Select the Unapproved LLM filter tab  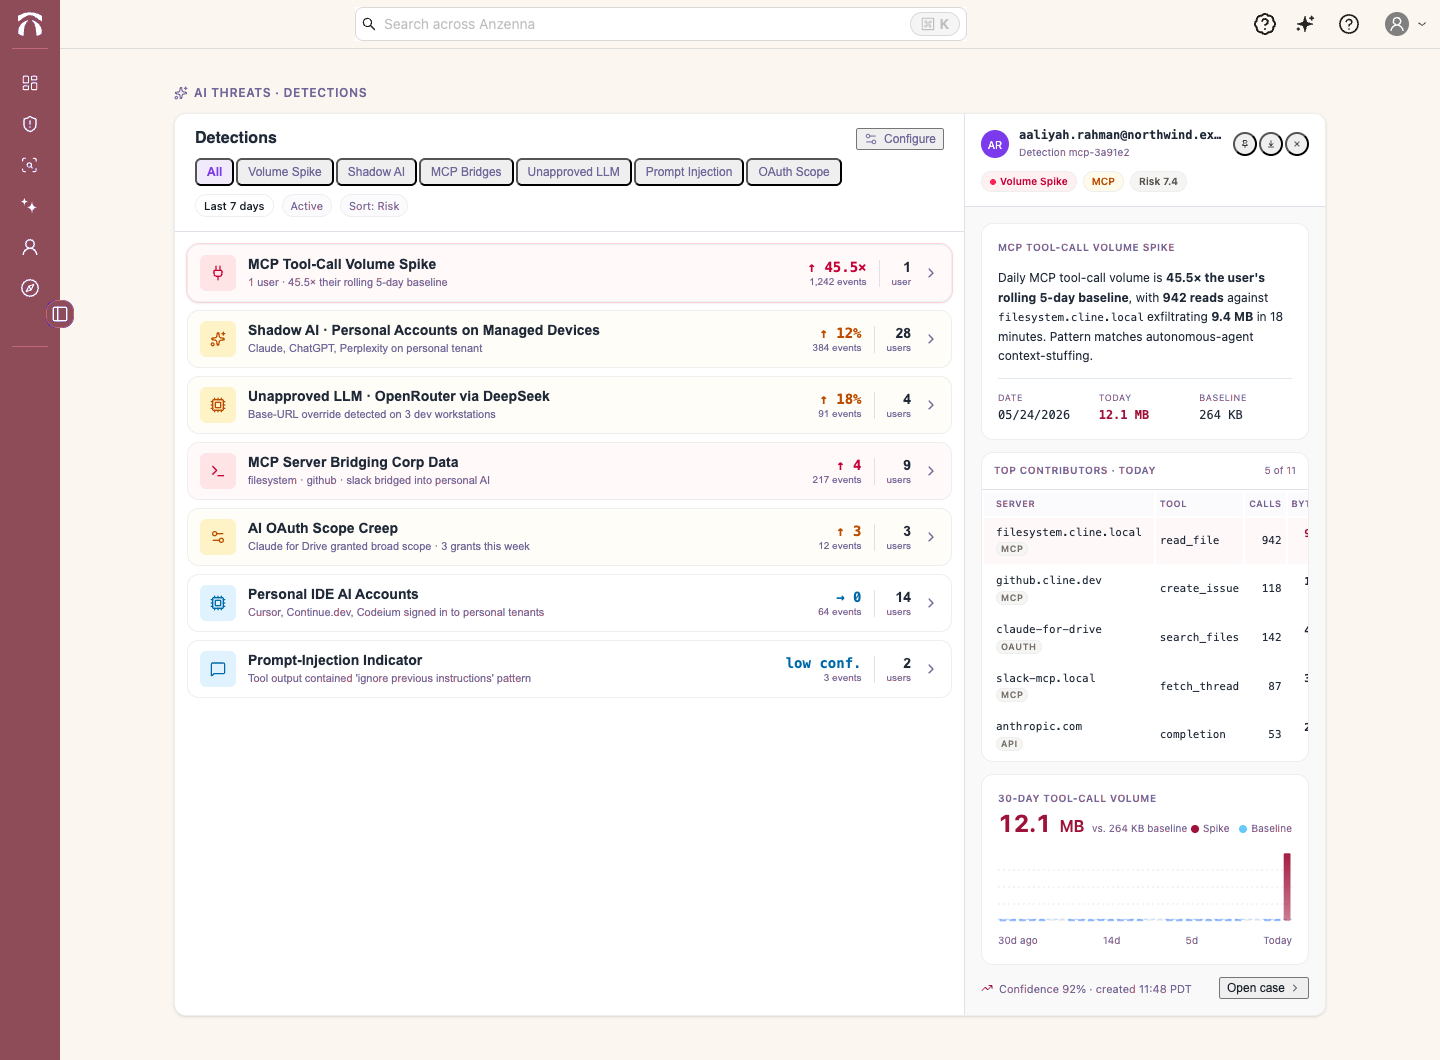pyautogui.click(x=574, y=172)
